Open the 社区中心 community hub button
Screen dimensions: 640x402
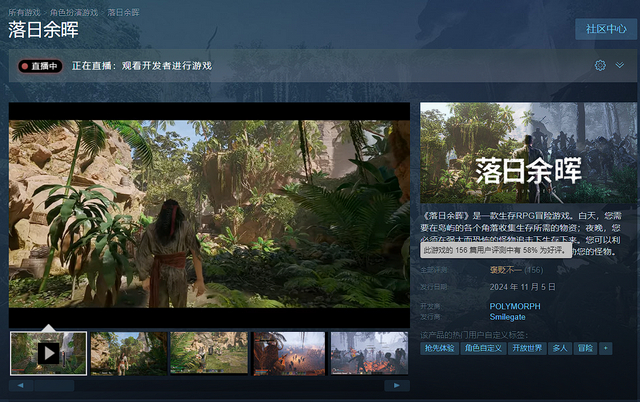606,29
